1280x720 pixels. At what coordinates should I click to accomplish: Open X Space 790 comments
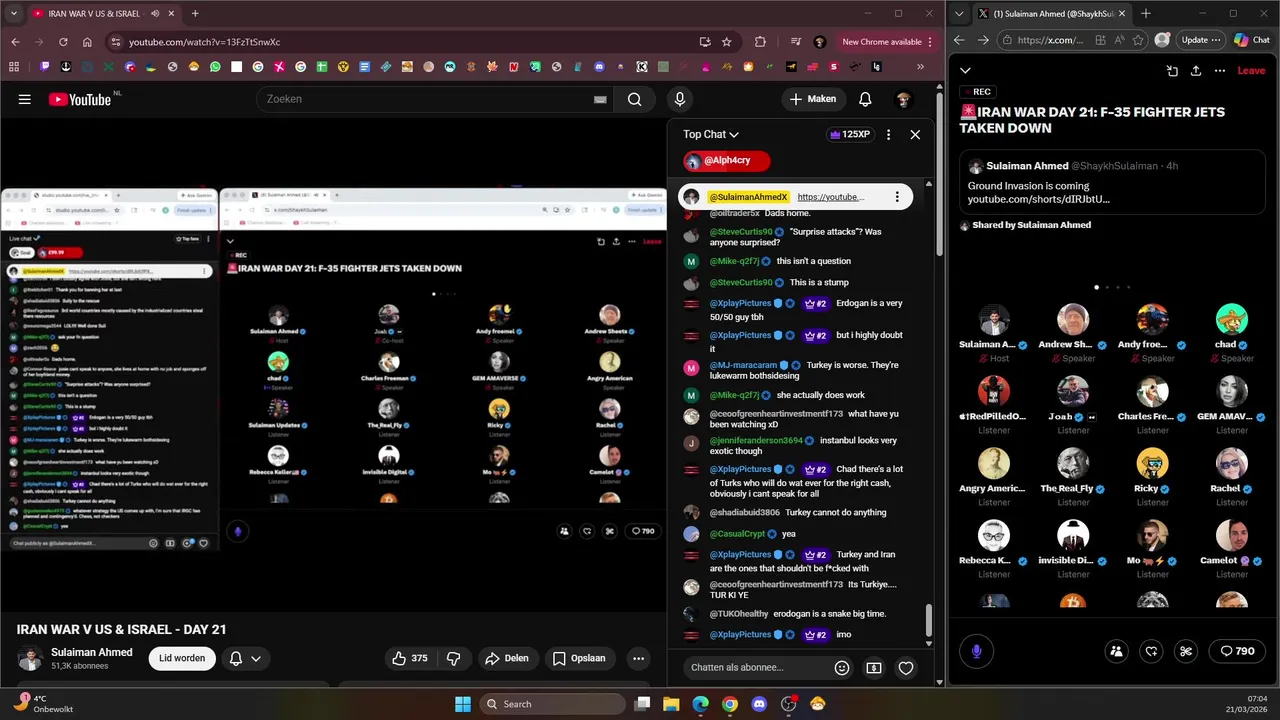tap(1237, 651)
